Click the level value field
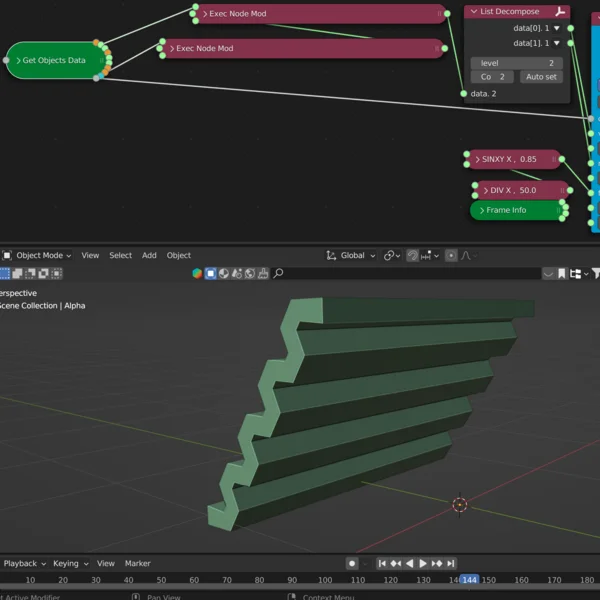The height and width of the screenshot is (600, 600). 516,63
